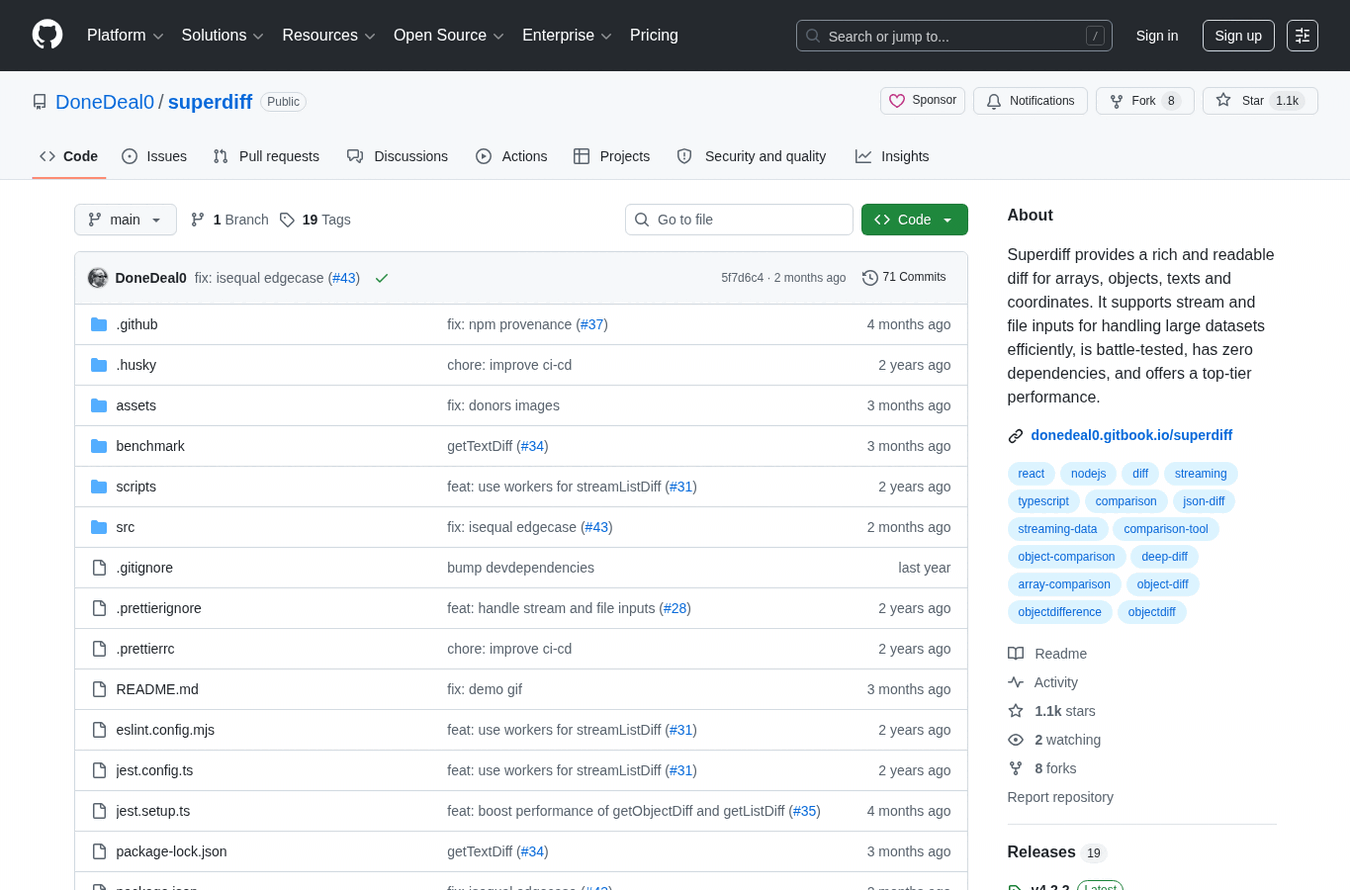Click the fork icon beside 8 forks
The height and width of the screenshot is (890, 1350).
(1016, 769)
